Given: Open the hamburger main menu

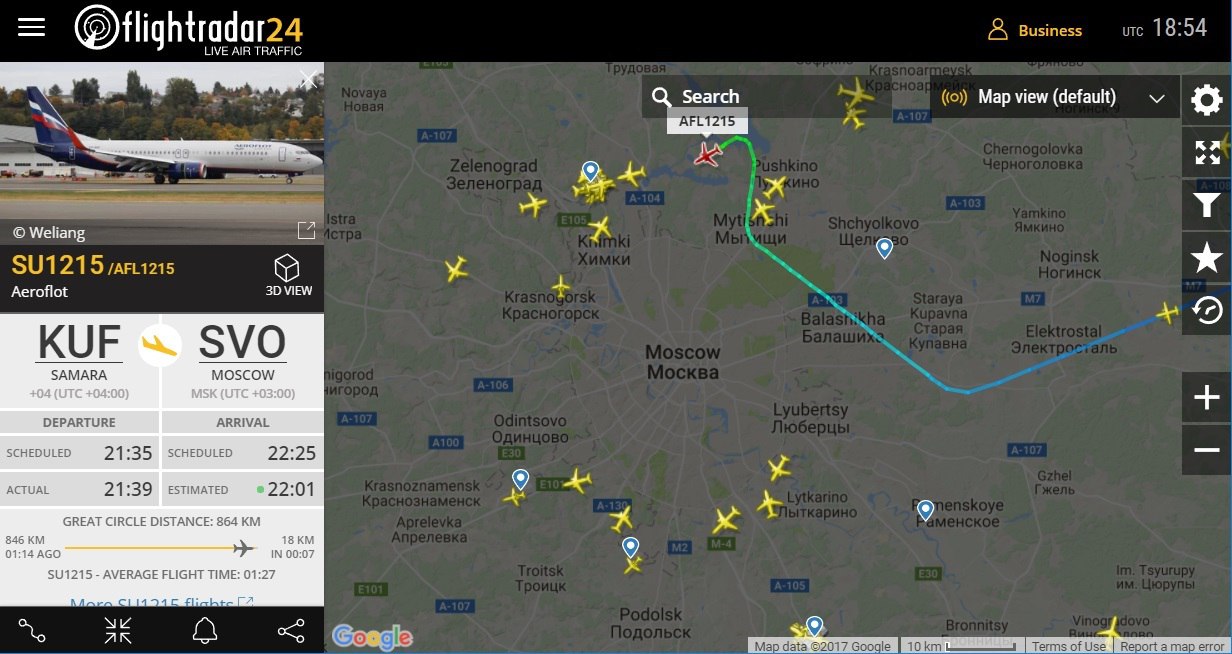Looking at the screenshot, I should tap(32, 27).
